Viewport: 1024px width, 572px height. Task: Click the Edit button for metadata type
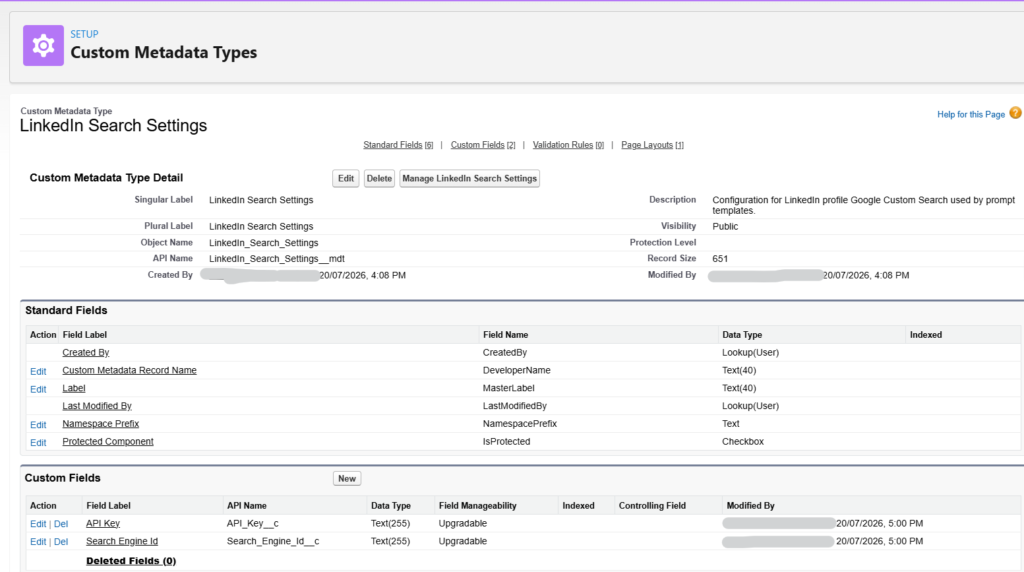pyautogui.click(x=345, y=178)
